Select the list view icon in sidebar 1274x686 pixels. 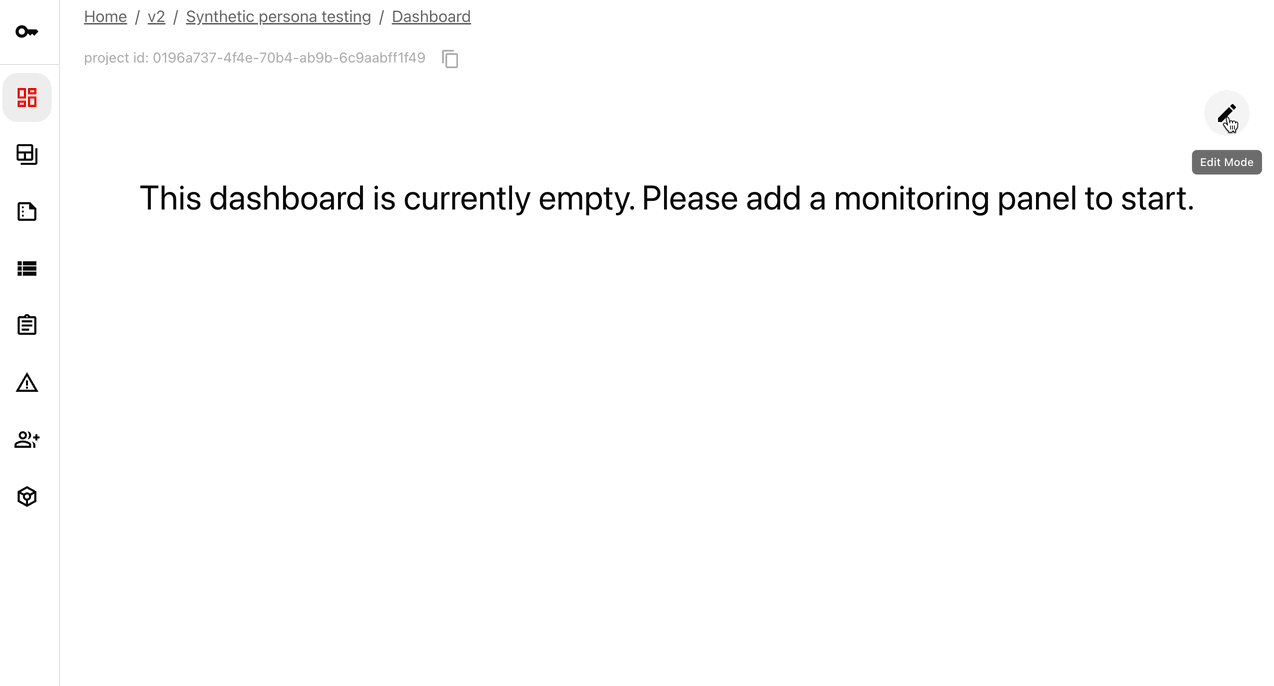(27, 268)
